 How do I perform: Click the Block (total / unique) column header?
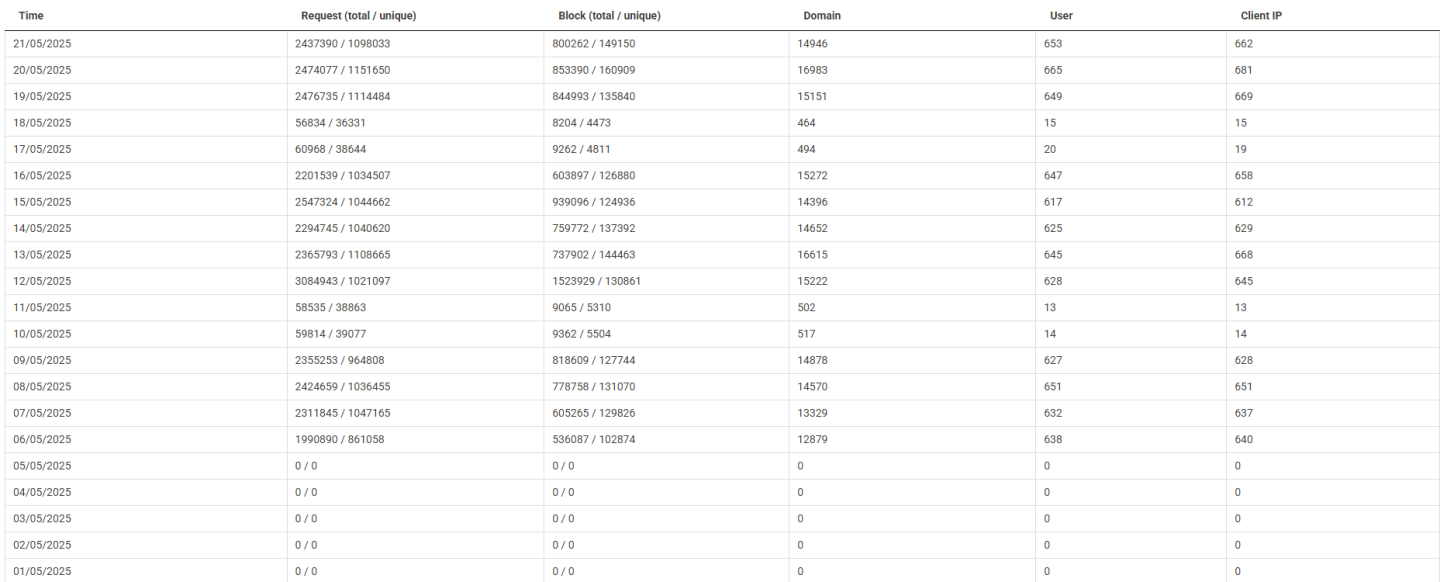click(609, 16)
